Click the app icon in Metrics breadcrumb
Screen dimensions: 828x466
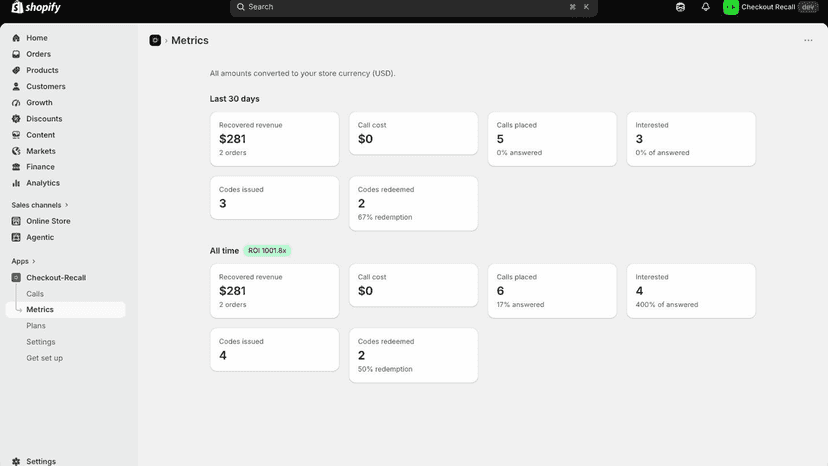tap(155, 40)
